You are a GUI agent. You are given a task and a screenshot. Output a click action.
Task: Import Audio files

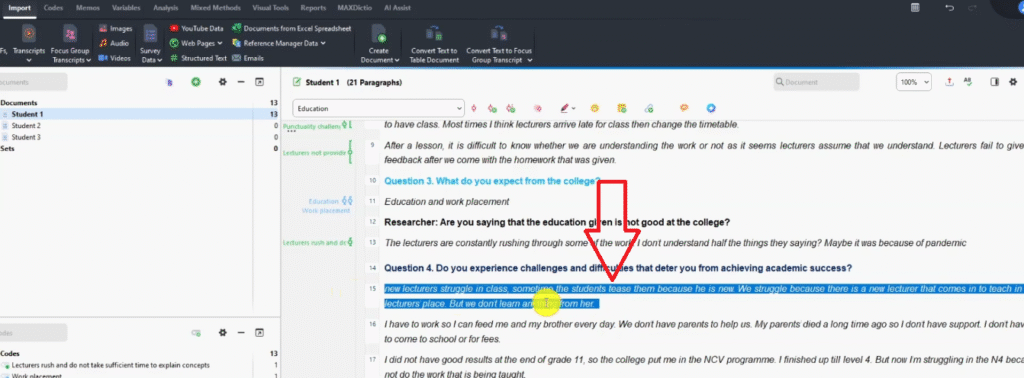[114, 43]
